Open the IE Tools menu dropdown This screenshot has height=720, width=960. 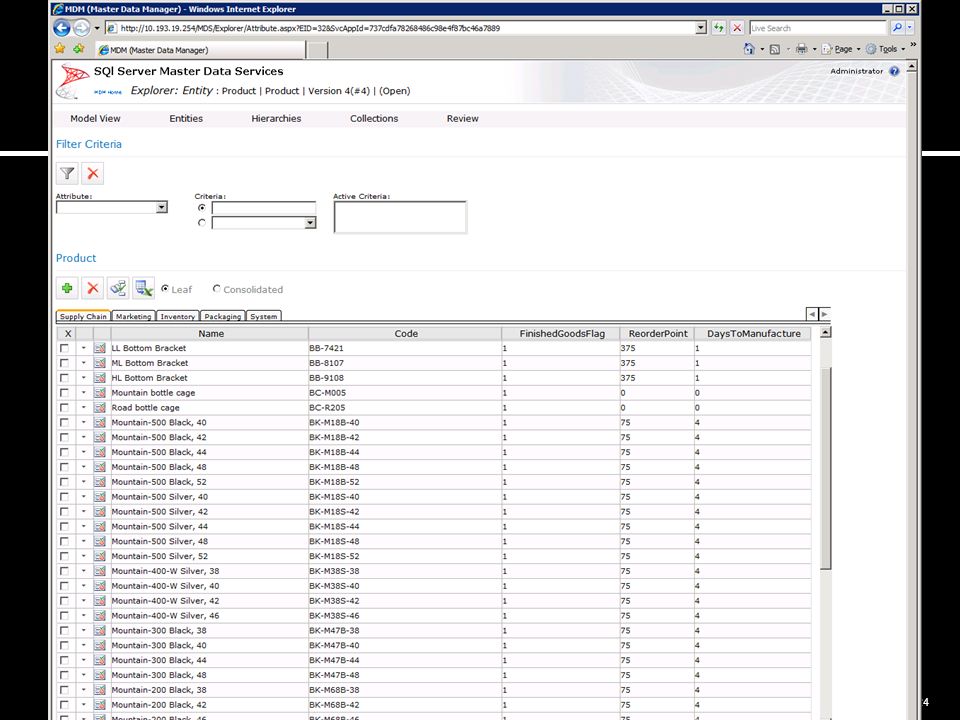(885, 49)
